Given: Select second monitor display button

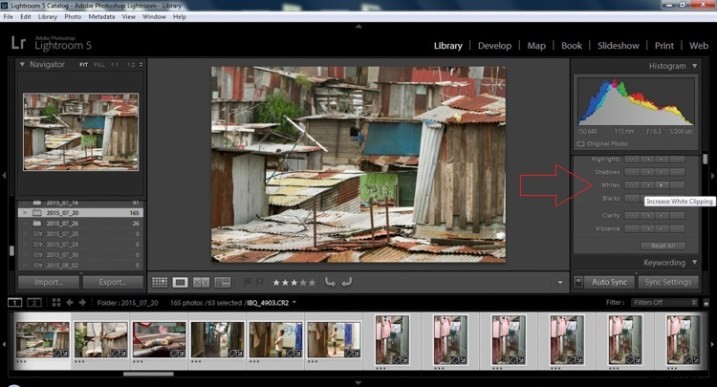Looking at the screenshot, I should pyautogui.click(x=34, y=302).
